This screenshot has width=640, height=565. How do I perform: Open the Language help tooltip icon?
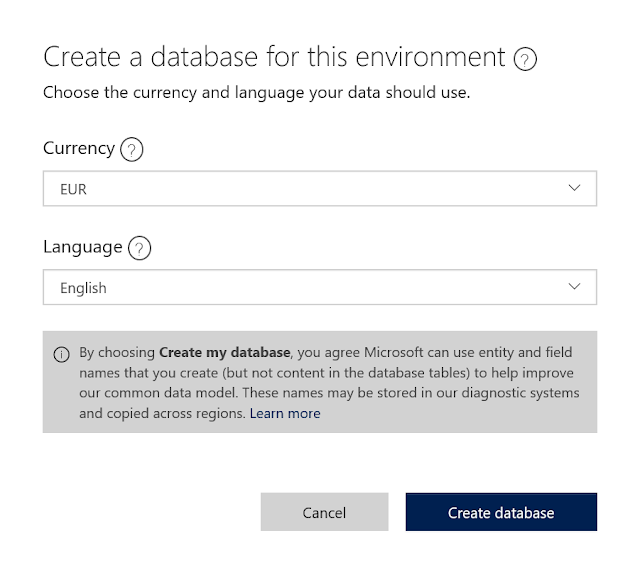(x=139, y=248)
